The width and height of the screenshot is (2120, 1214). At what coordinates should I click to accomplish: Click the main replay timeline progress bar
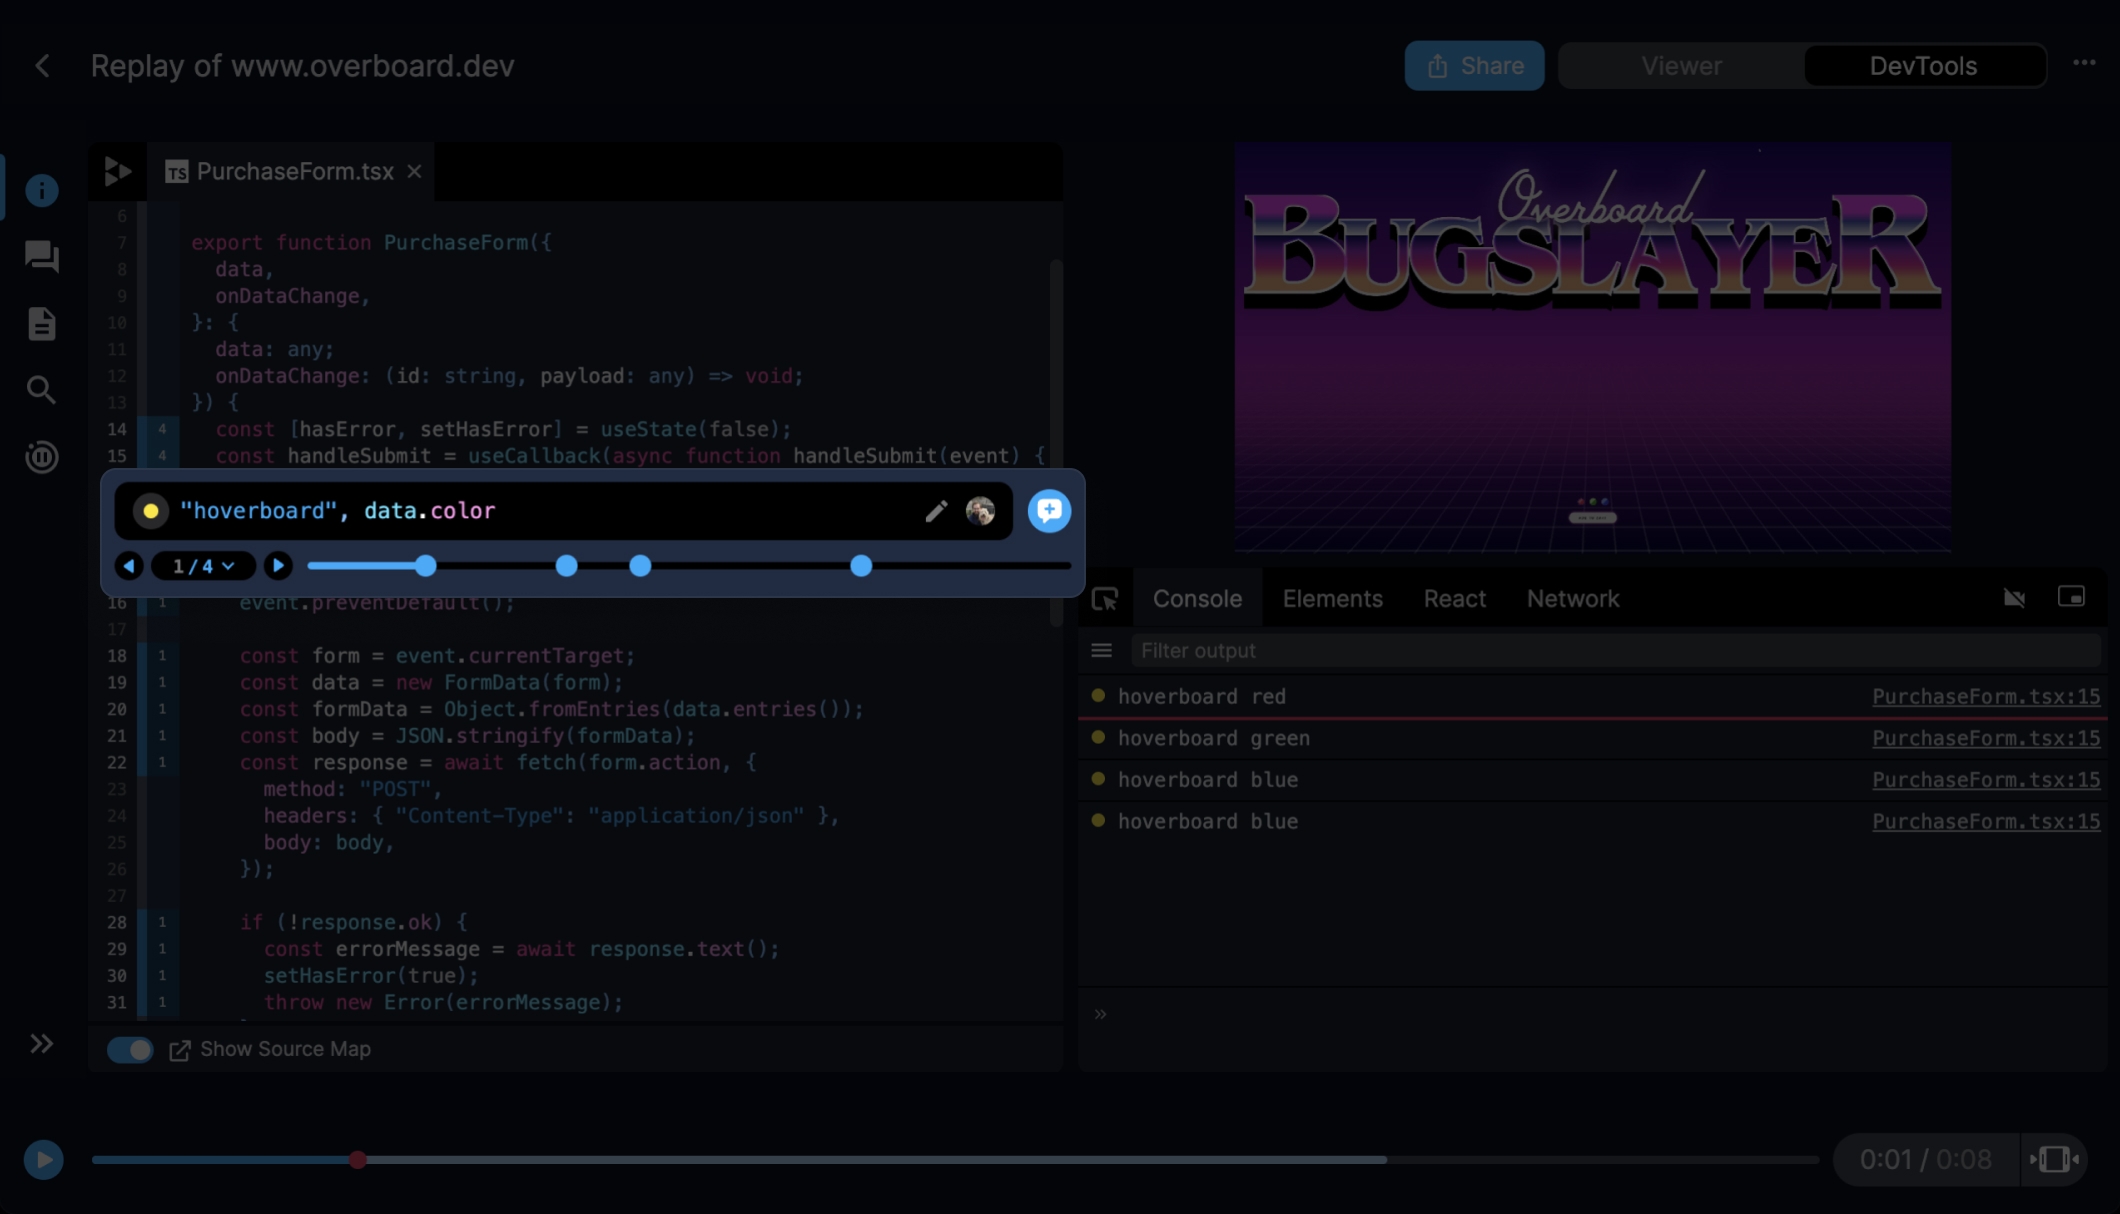pos(900,1160)
